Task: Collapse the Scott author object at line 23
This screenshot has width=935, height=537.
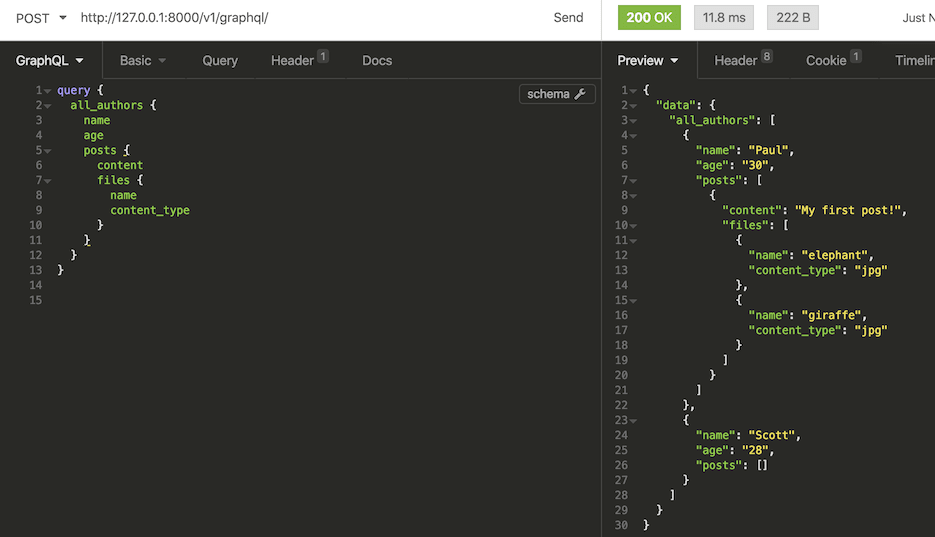Action: (x=633, y=421)
